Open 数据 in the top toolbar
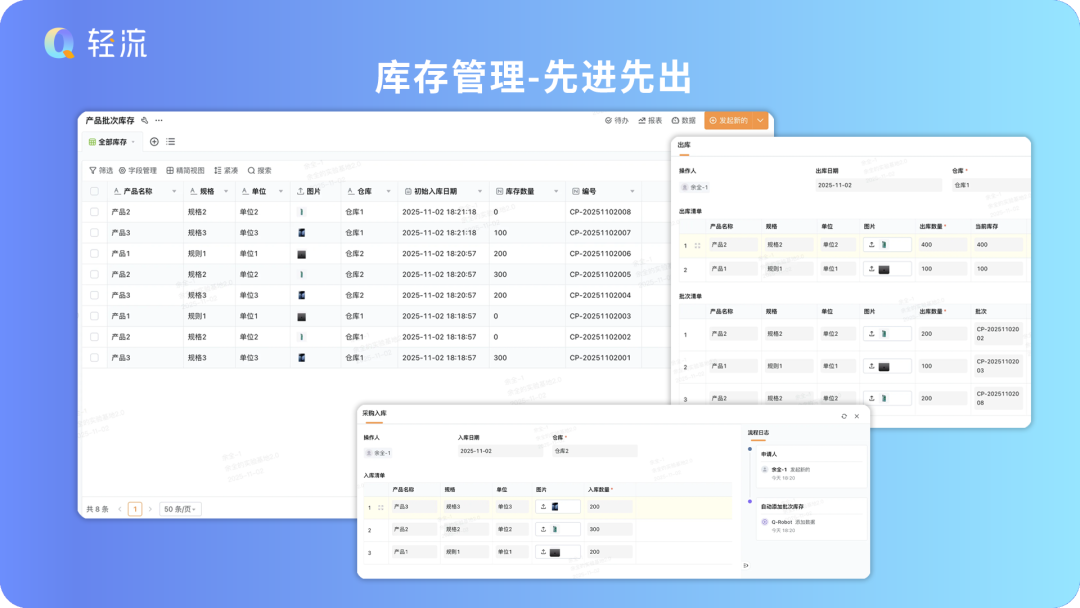This screenshot has width=1080, height=608. (x=684, y=120)
